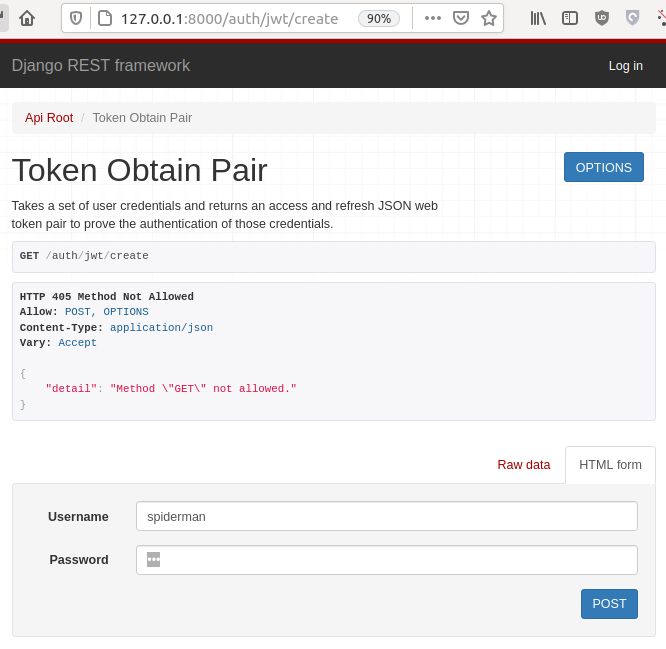Viewport: 666px width, 649px height.
Task: Click the page info document icon
Action: (x=104, y=18)
